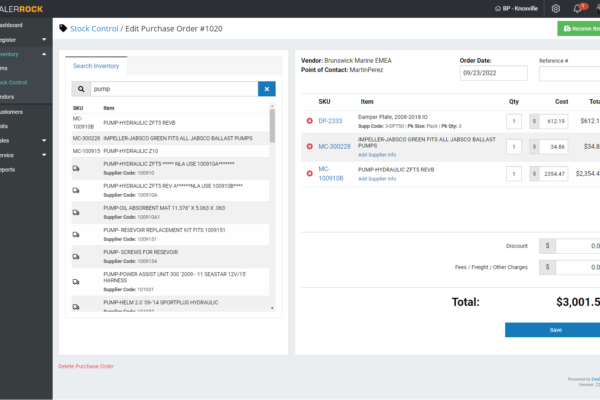Screen dimensions: 600x400
Task: Click truck icon for PUMP-HYDRAULIC ZFT5 REV A
Action: pyautogui.click(x=76, y=190)
